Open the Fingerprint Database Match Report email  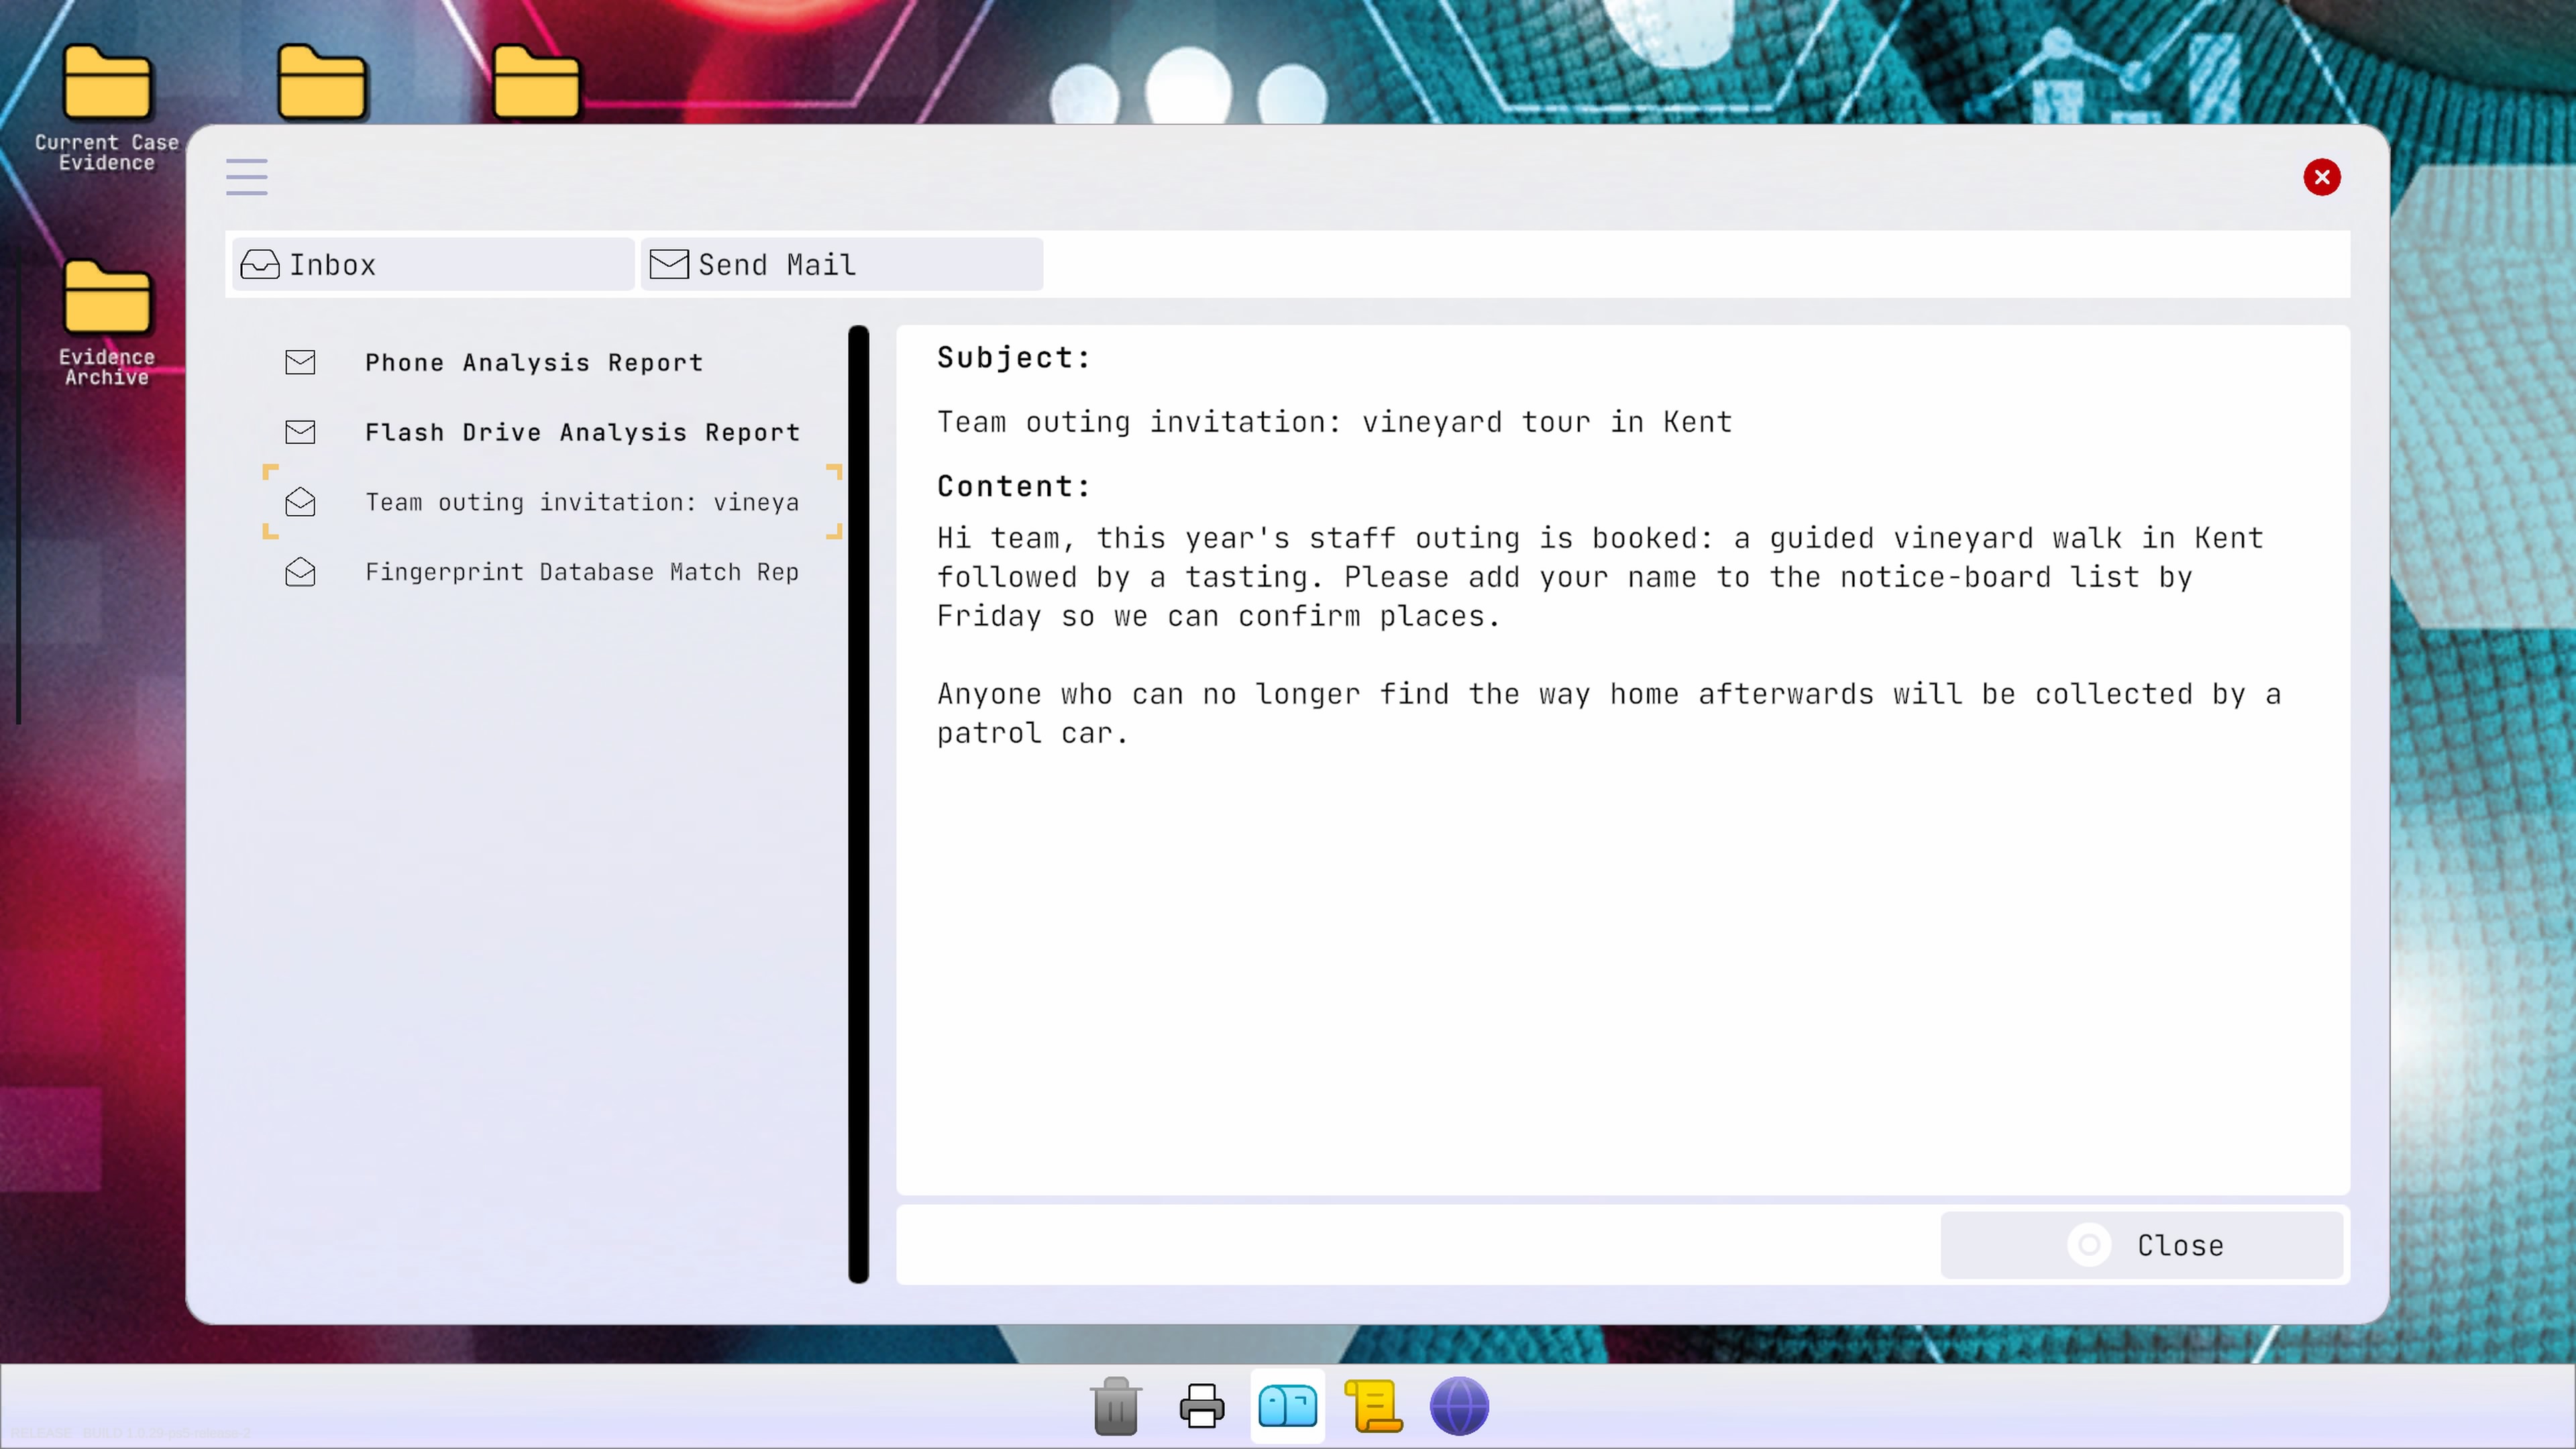(x=552, y=572)
